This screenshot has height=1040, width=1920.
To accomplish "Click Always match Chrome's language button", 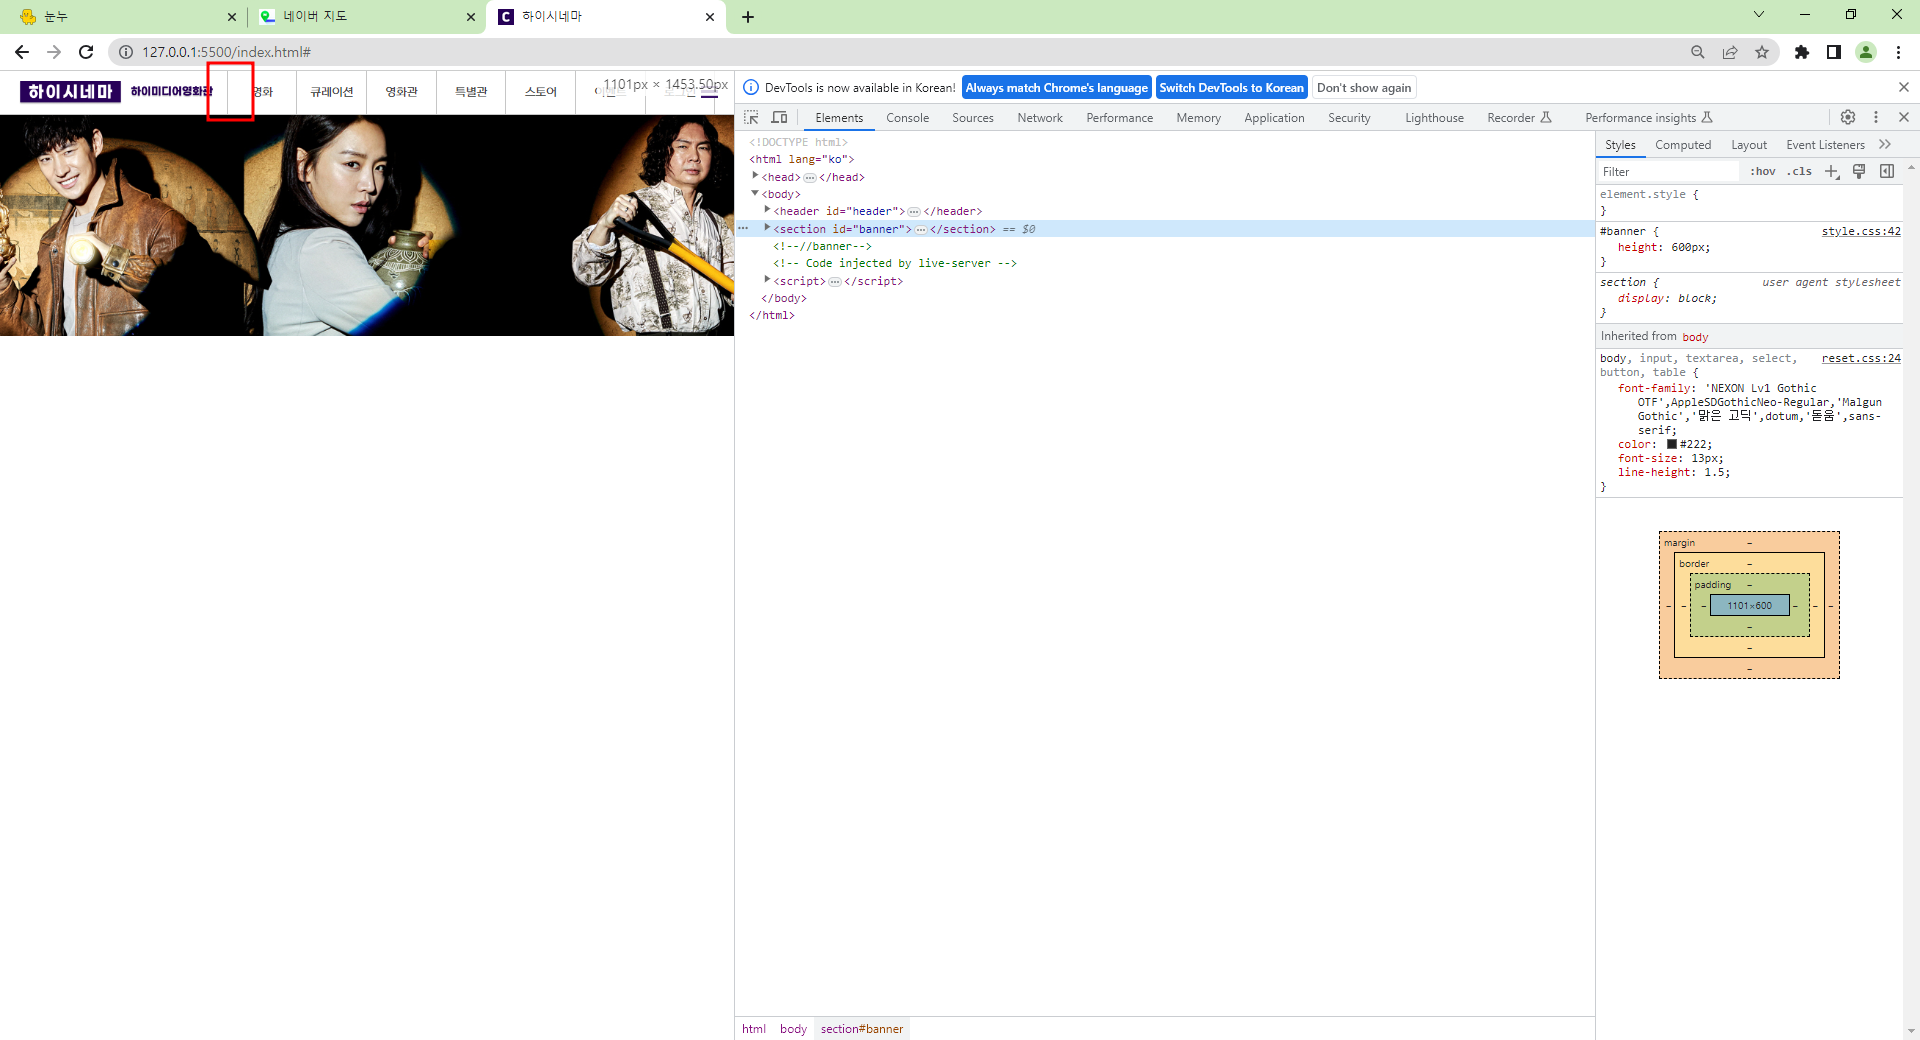I will pyautogui.click(x=1056, y=88).
